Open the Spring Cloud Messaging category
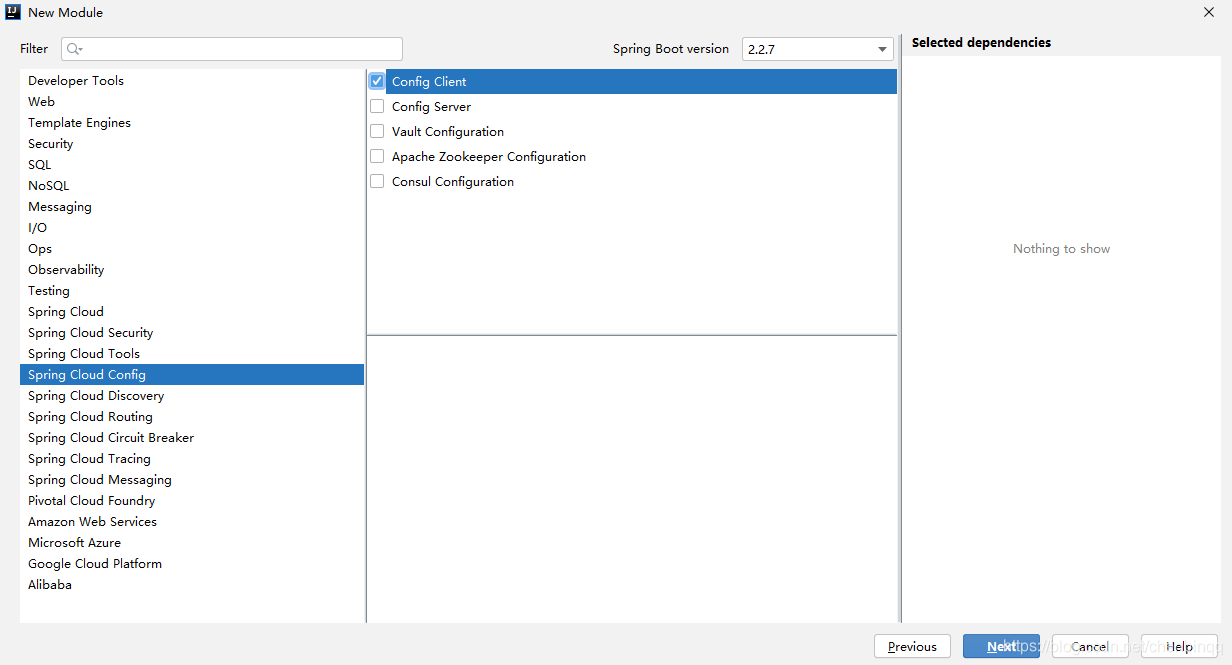The height and width of the screenshot is (665, 1232). 192,480
